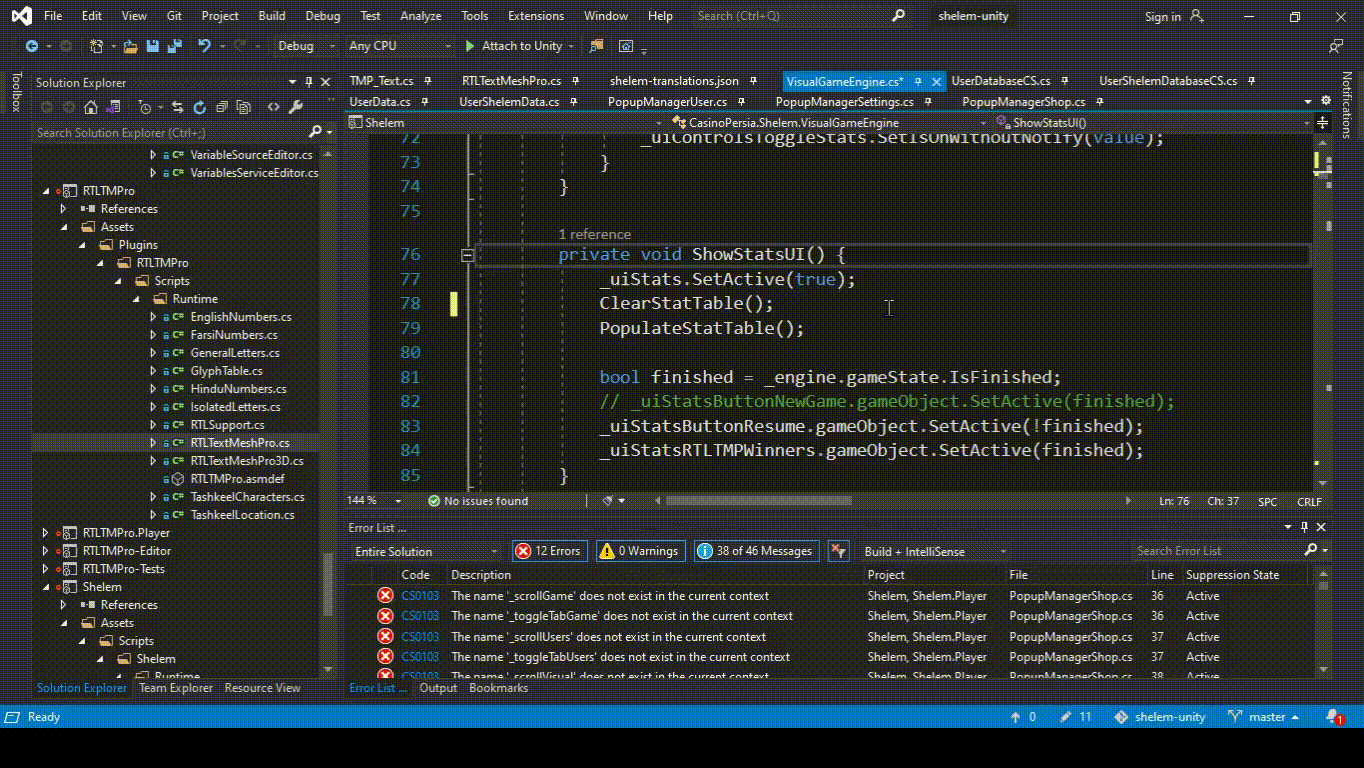This screenshot has height=768, width=1364.
Task: Click the multi-select filter icon in Error List
Action: [839, 550]
